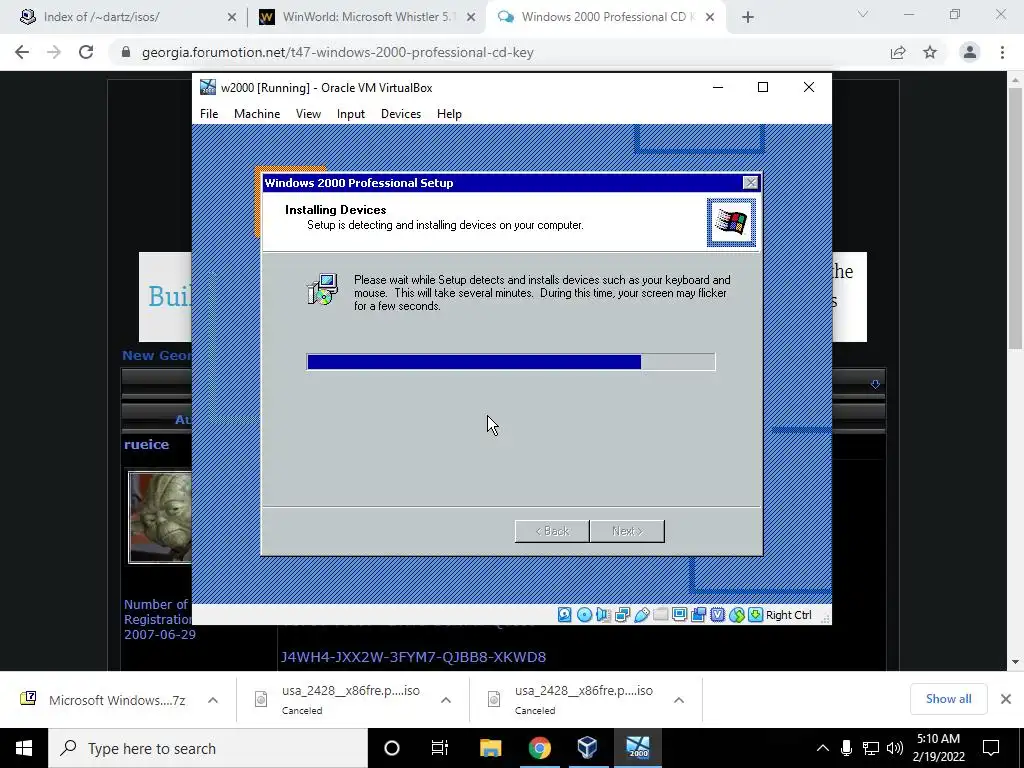
Task: Close the Index of /~dartz/isos/ tab
Action: pyautogui.click(x=231, y=17)
